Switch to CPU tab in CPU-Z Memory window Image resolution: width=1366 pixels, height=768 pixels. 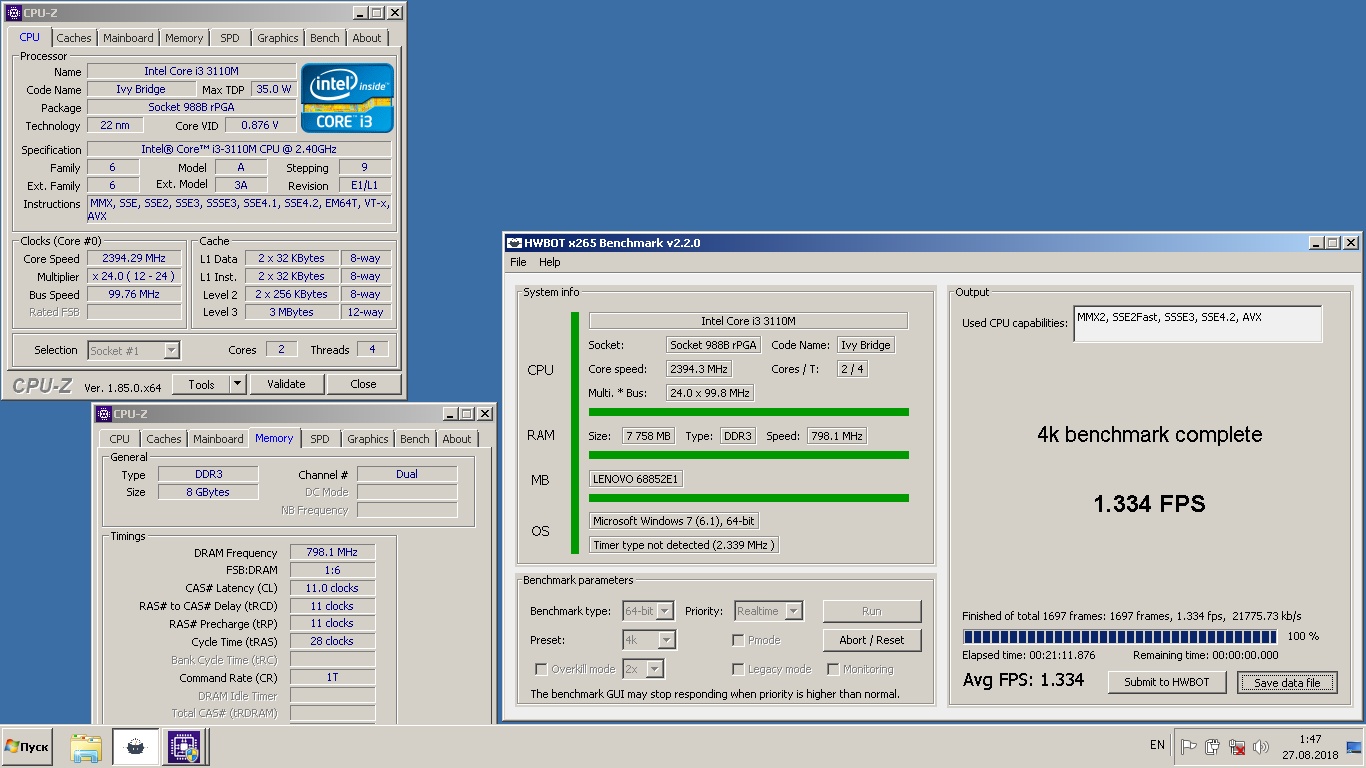[120, 439]
